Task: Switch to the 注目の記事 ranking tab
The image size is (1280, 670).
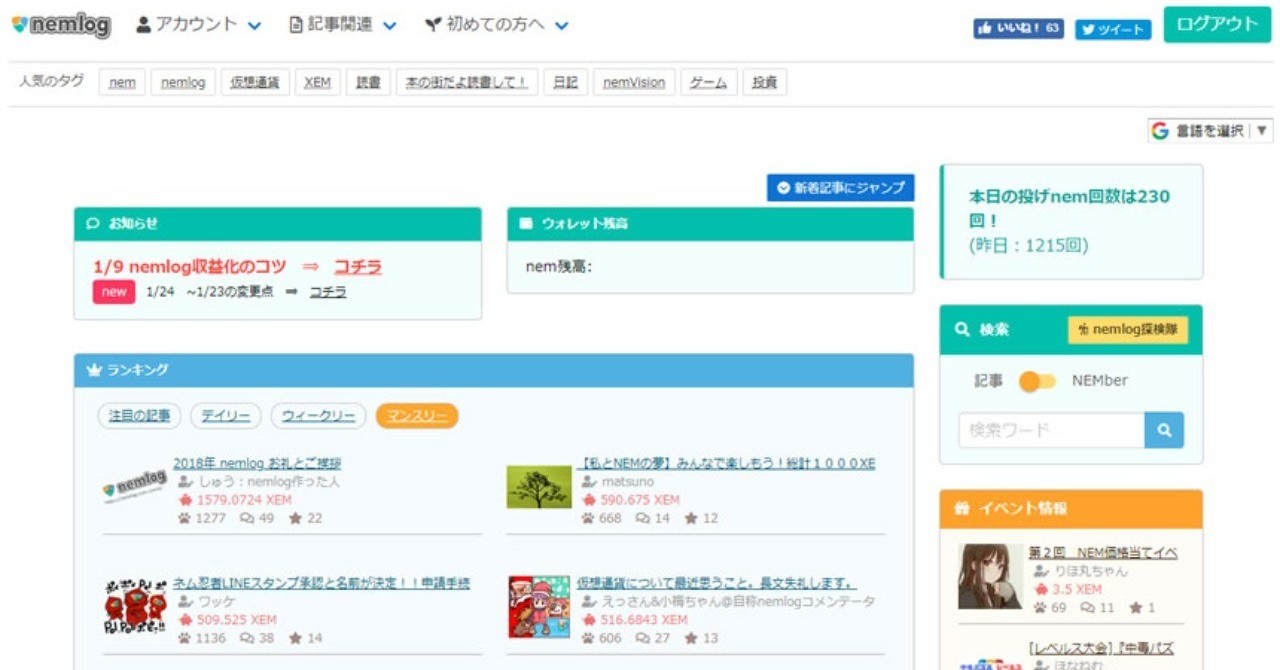Action: (138, 416)
